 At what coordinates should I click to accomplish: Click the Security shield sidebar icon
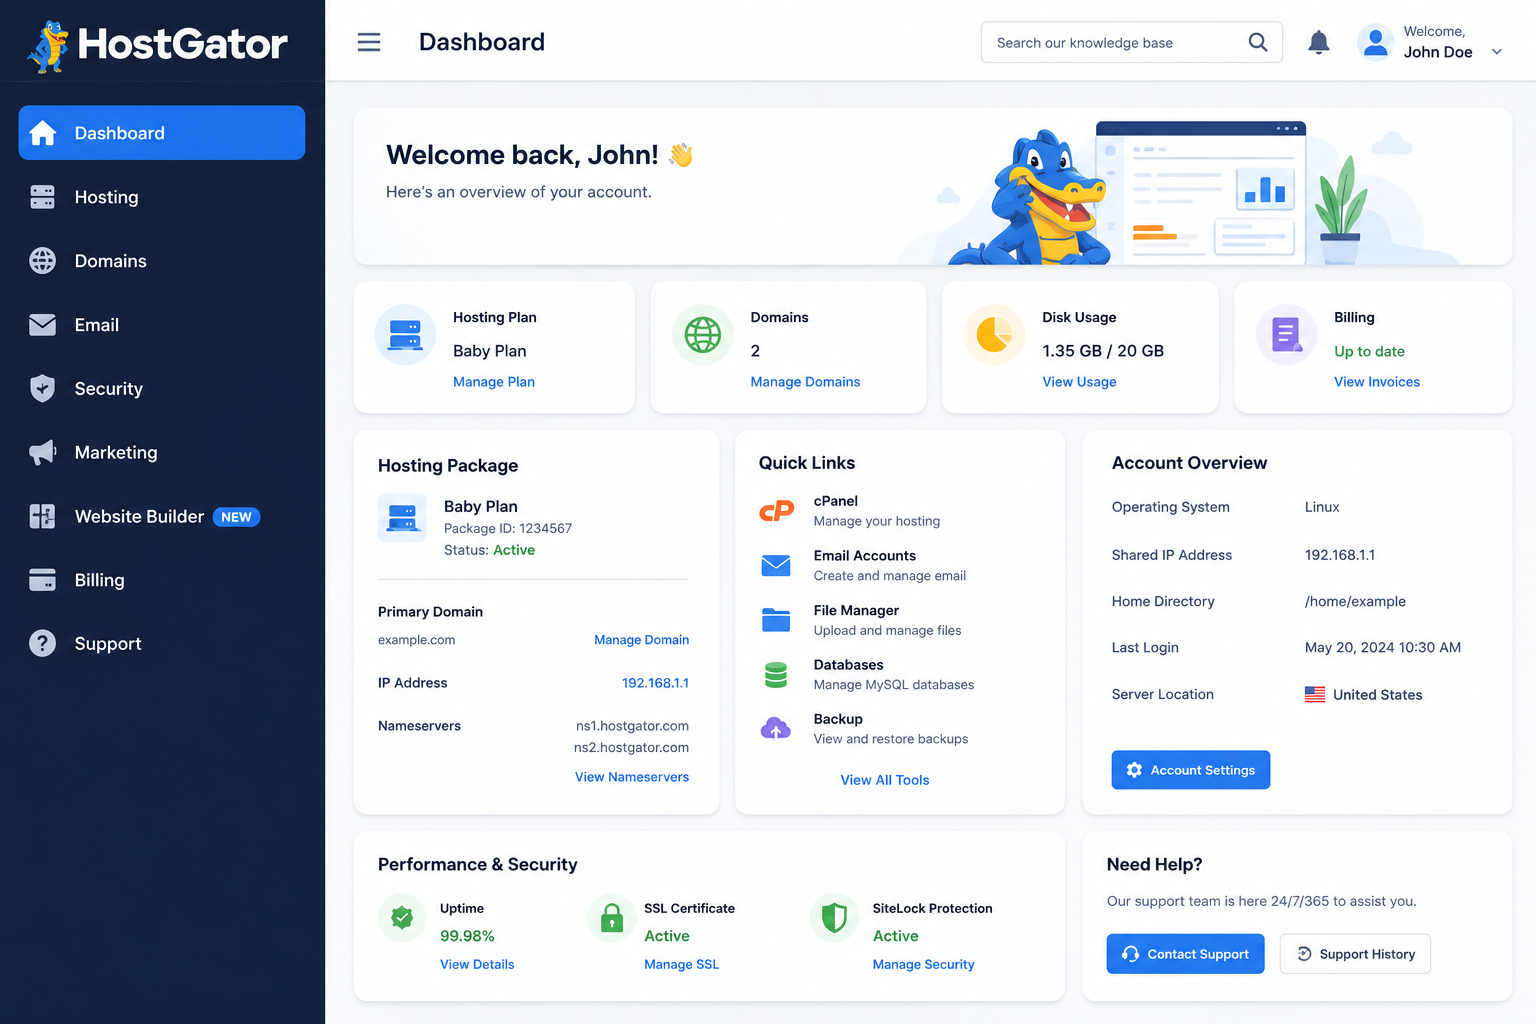(42, 388)
